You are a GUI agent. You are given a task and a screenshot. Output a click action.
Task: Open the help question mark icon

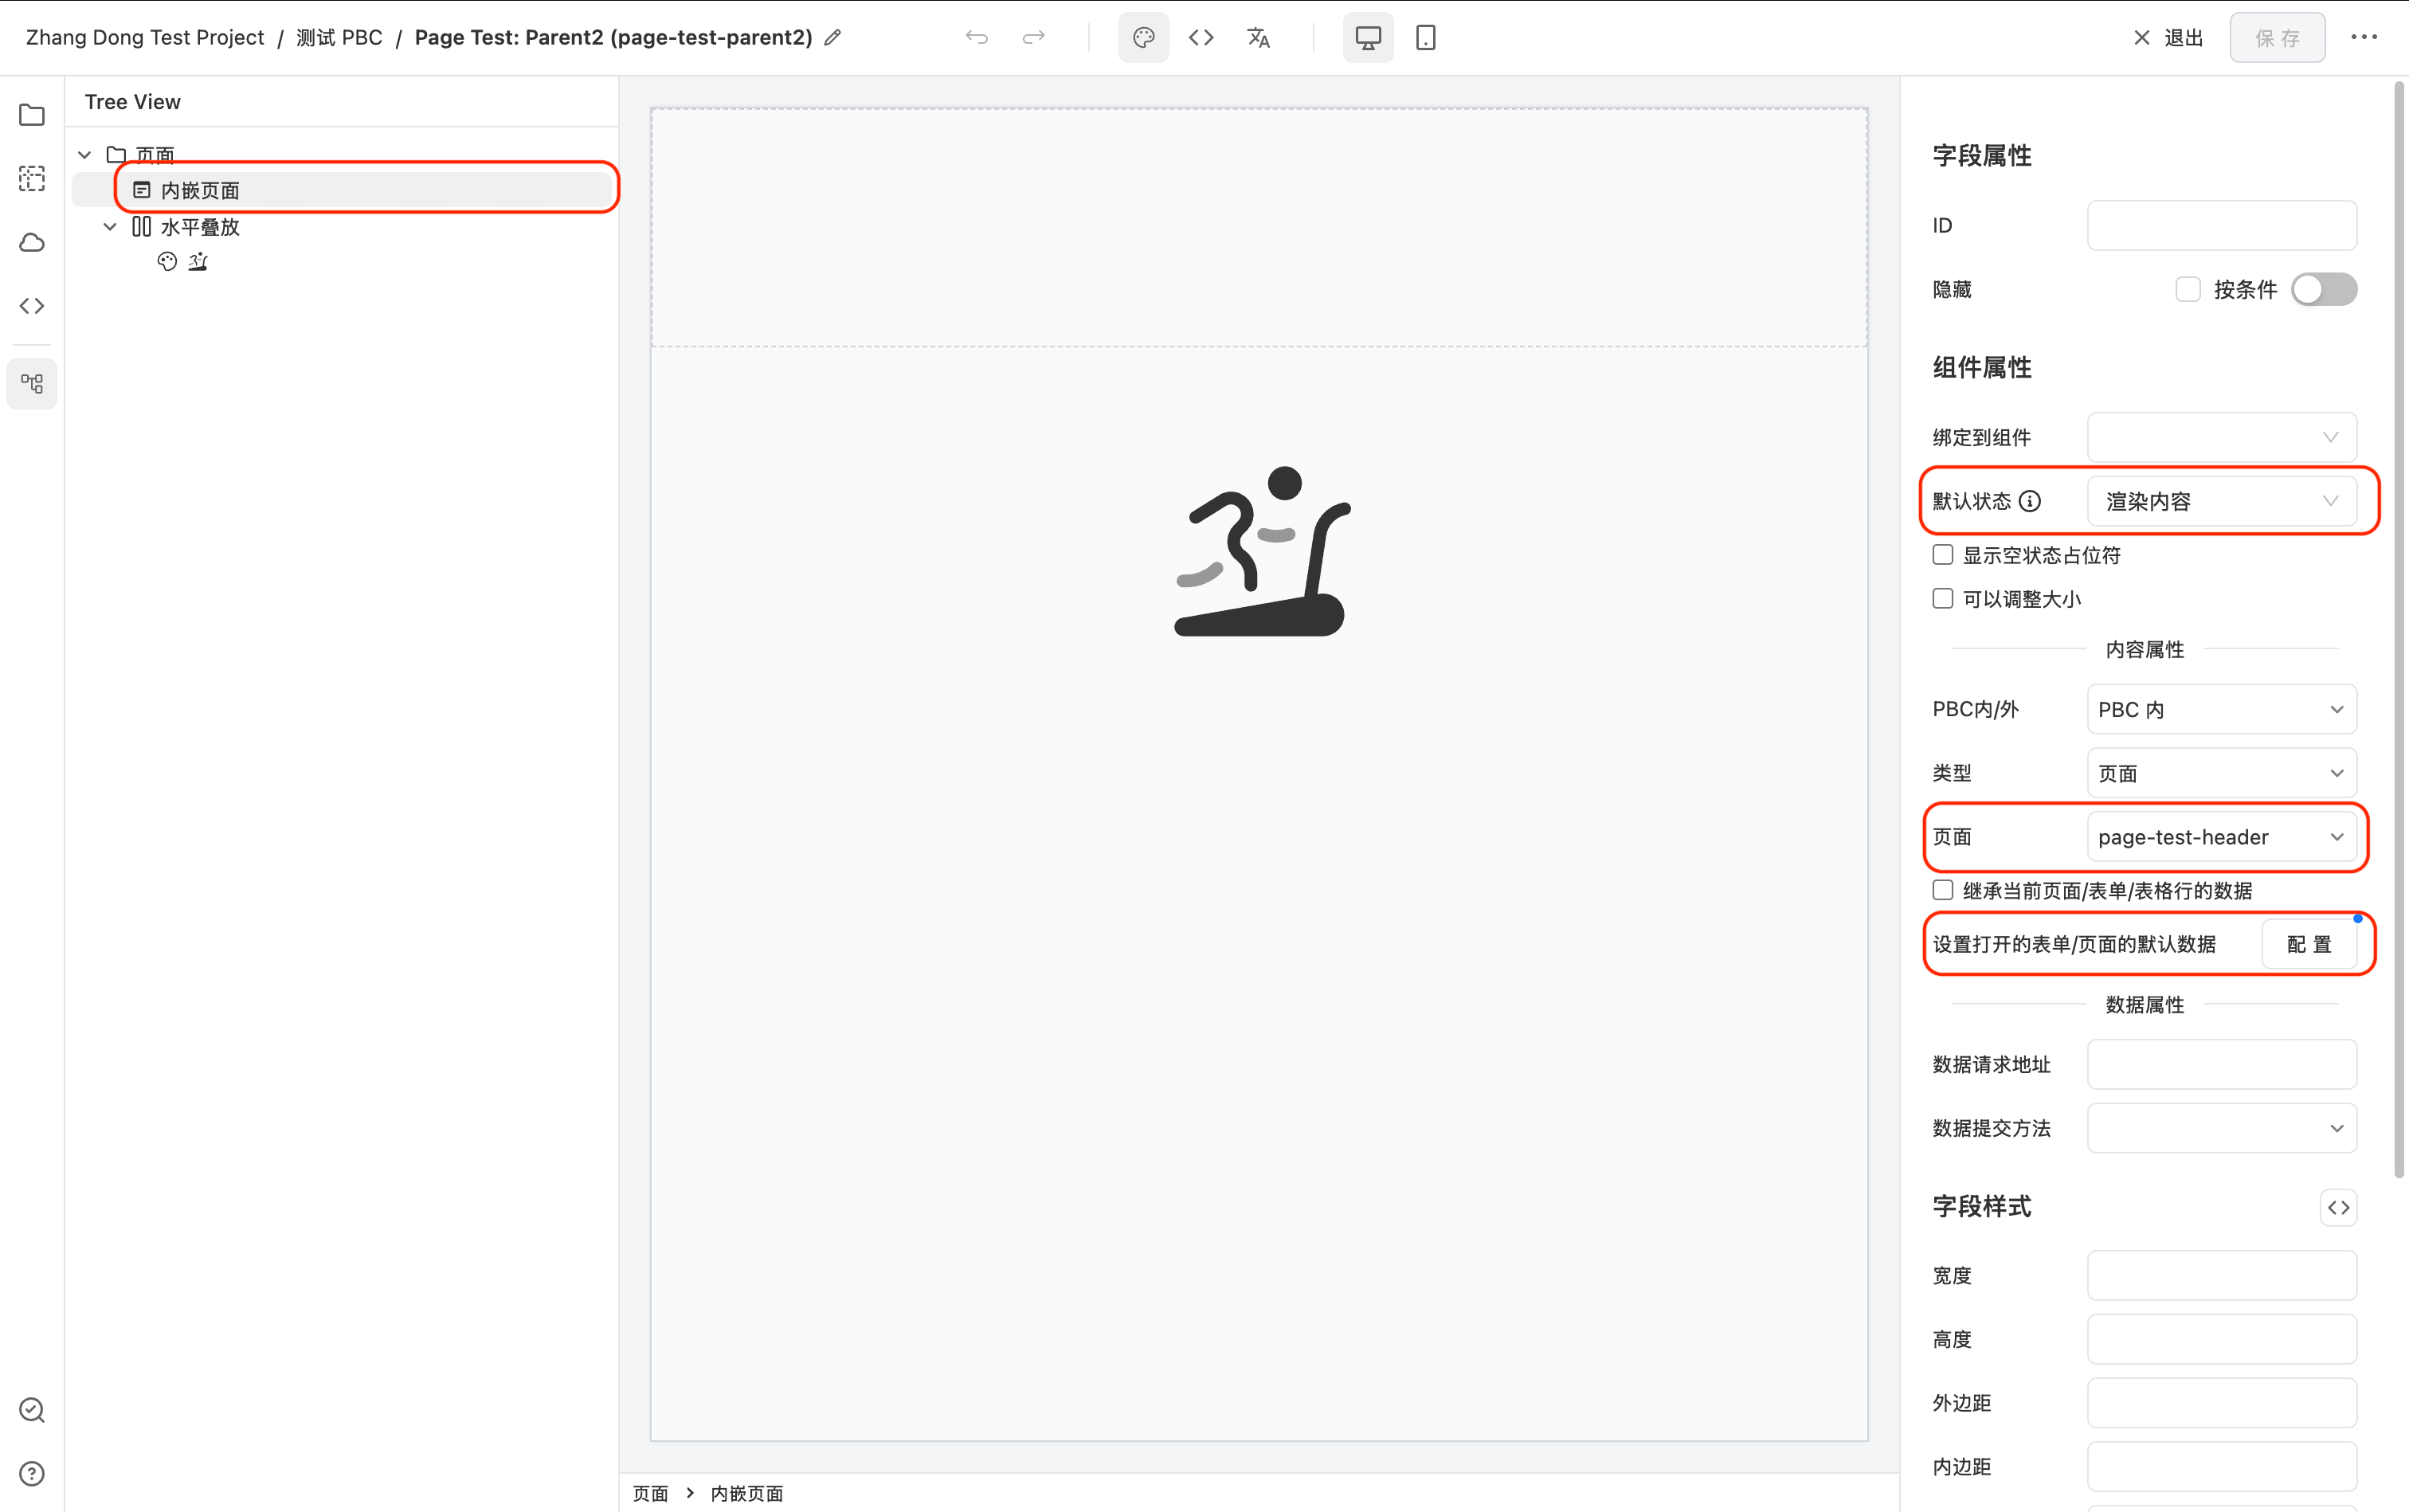click(32, 1474)
